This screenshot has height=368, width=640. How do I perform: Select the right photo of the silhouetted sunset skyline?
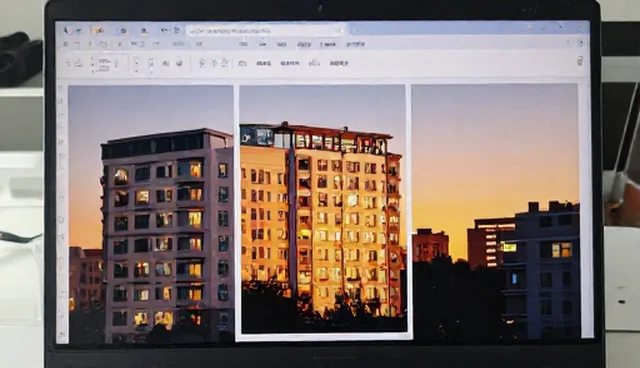coord(495,212)
